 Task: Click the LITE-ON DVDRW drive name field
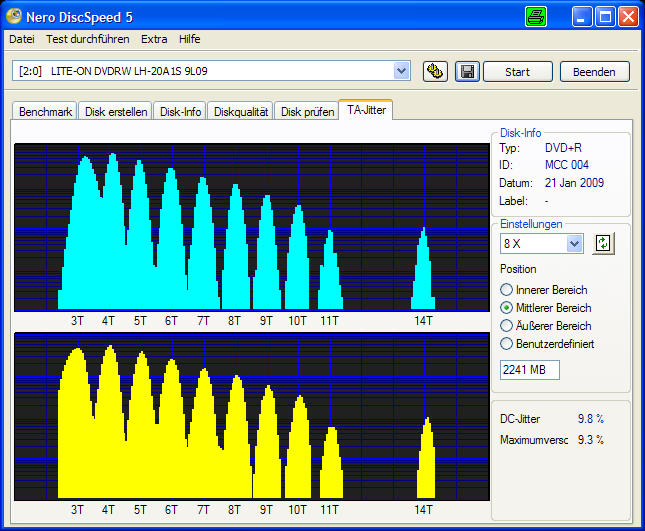point(211,71)
